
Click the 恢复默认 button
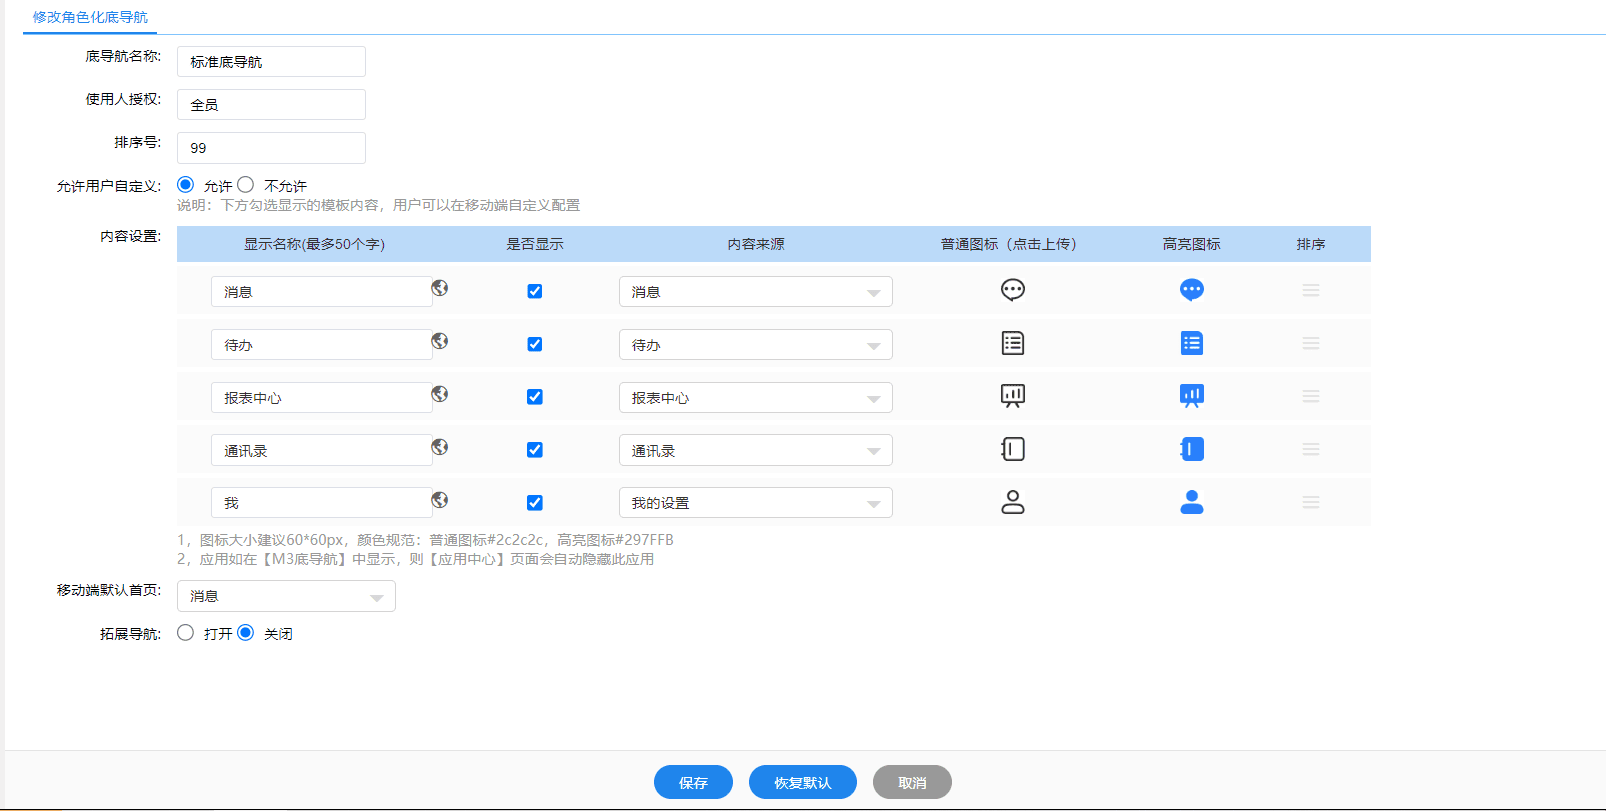[803, 782]
